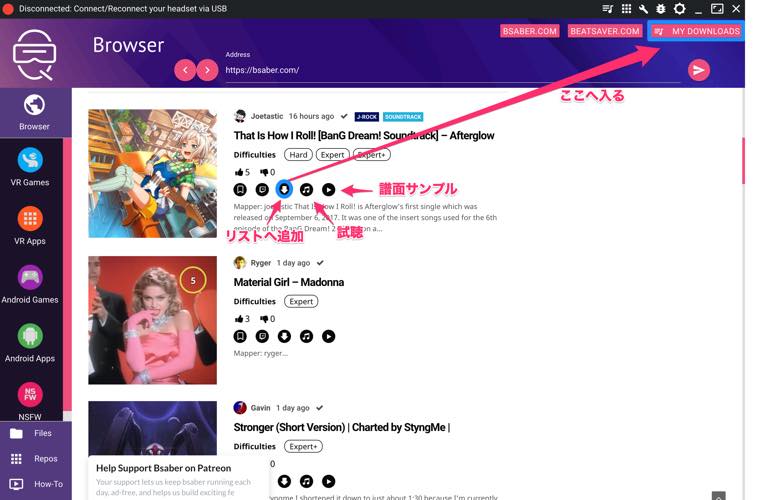757x500 pixels.
Task: Select Expert+ tag under Stronger
Action: [x=303, y=447]
